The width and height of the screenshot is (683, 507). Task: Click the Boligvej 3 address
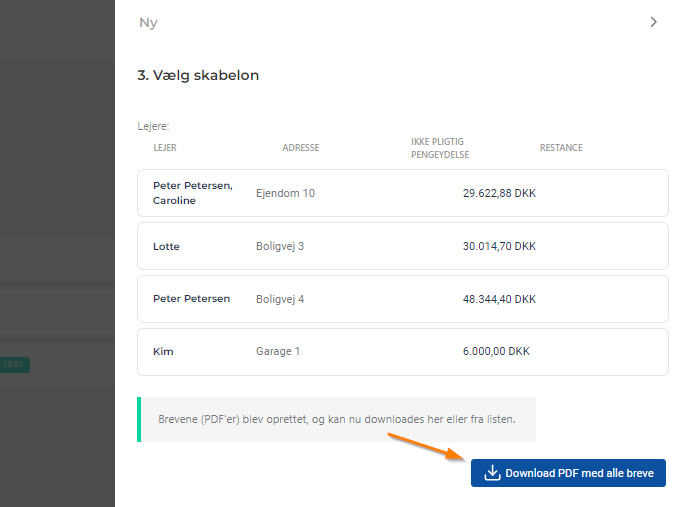[x=280, y=246]
